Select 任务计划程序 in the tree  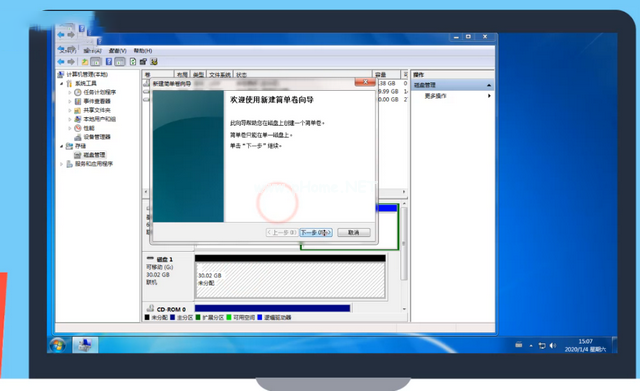click(100, 92)
